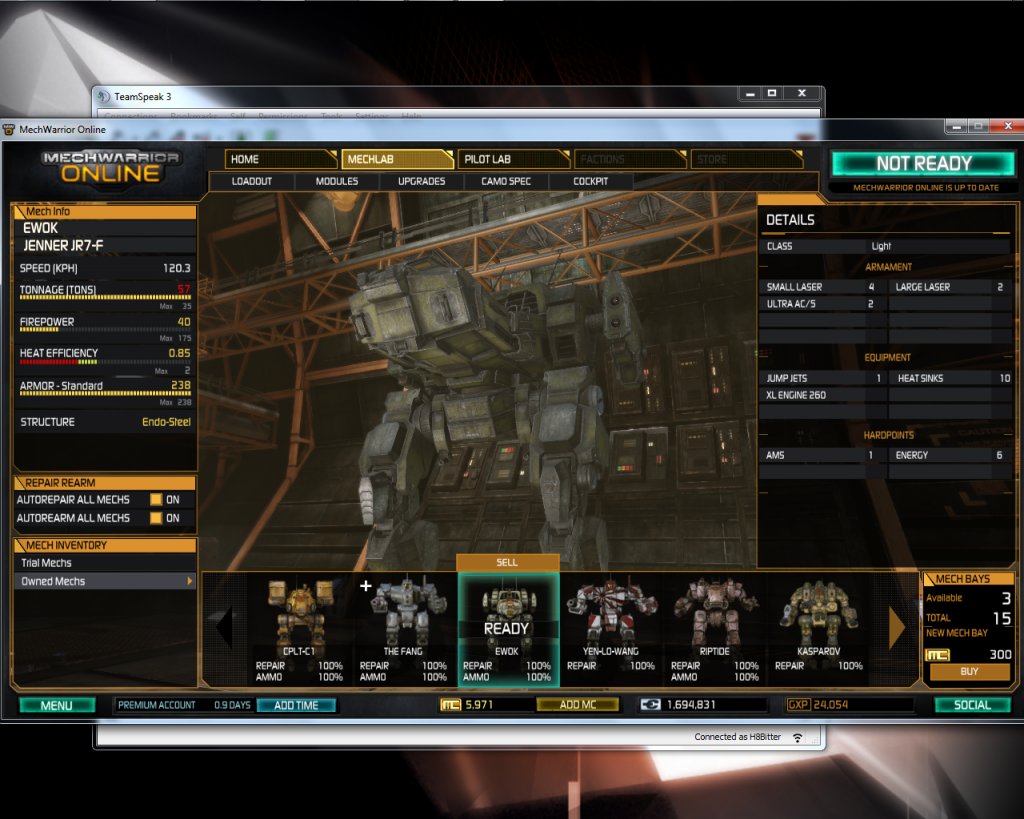Viewport: 1024px width, 819px height.
Task: Click the JENNER JR7-F mech name
Action: (63, 246)
